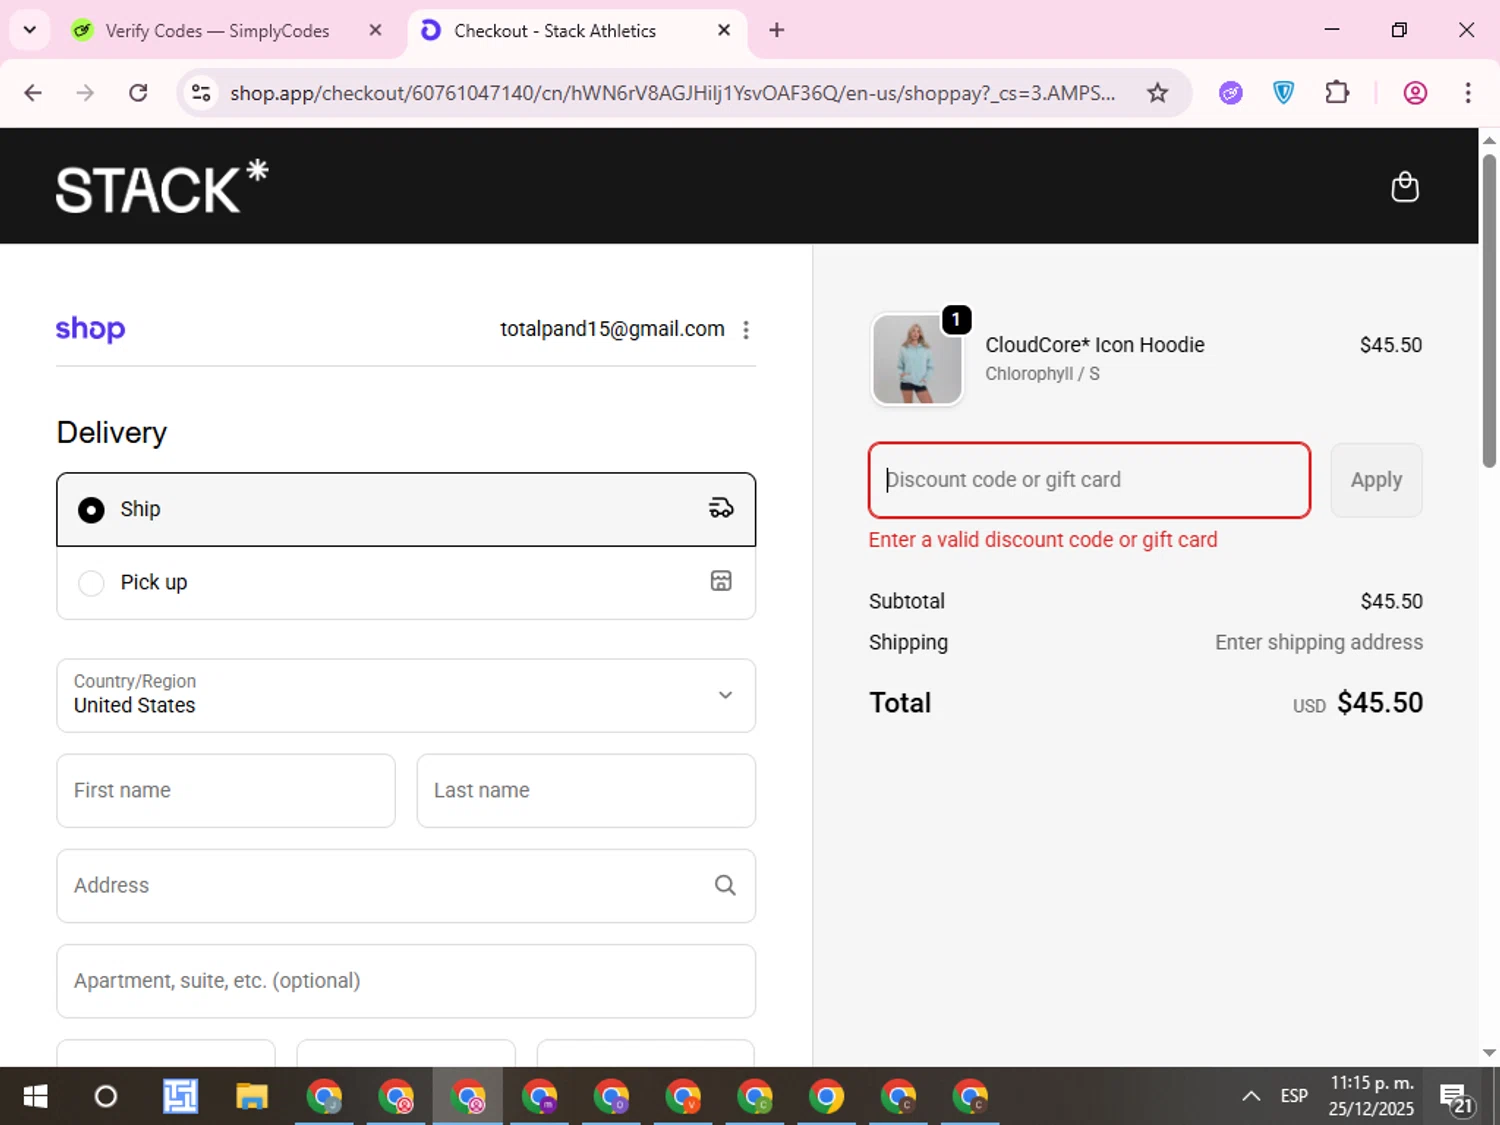Click the CloudCore* Icon Hoodie product name
The height and width of the screenshot is (1125, 1500).
tap(1095, 345)
